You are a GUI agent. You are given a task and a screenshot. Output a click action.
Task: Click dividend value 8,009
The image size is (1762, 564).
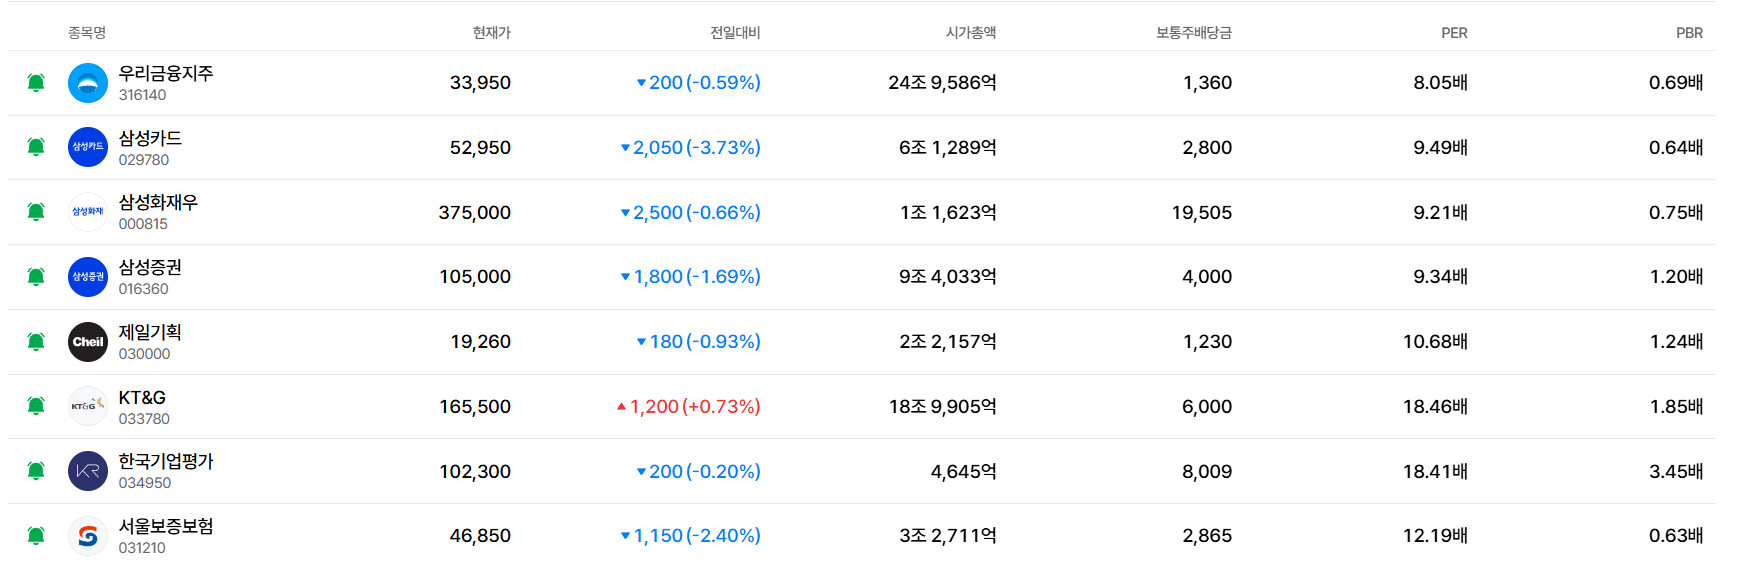(1207, 472)
